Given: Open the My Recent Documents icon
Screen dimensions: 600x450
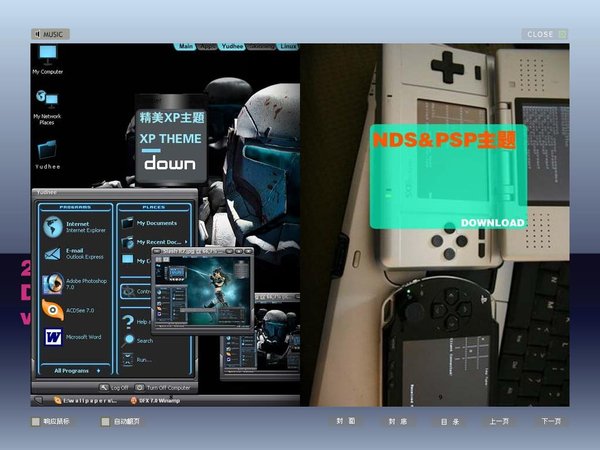Looking at the screenshot, I should [x=128, y=242].
